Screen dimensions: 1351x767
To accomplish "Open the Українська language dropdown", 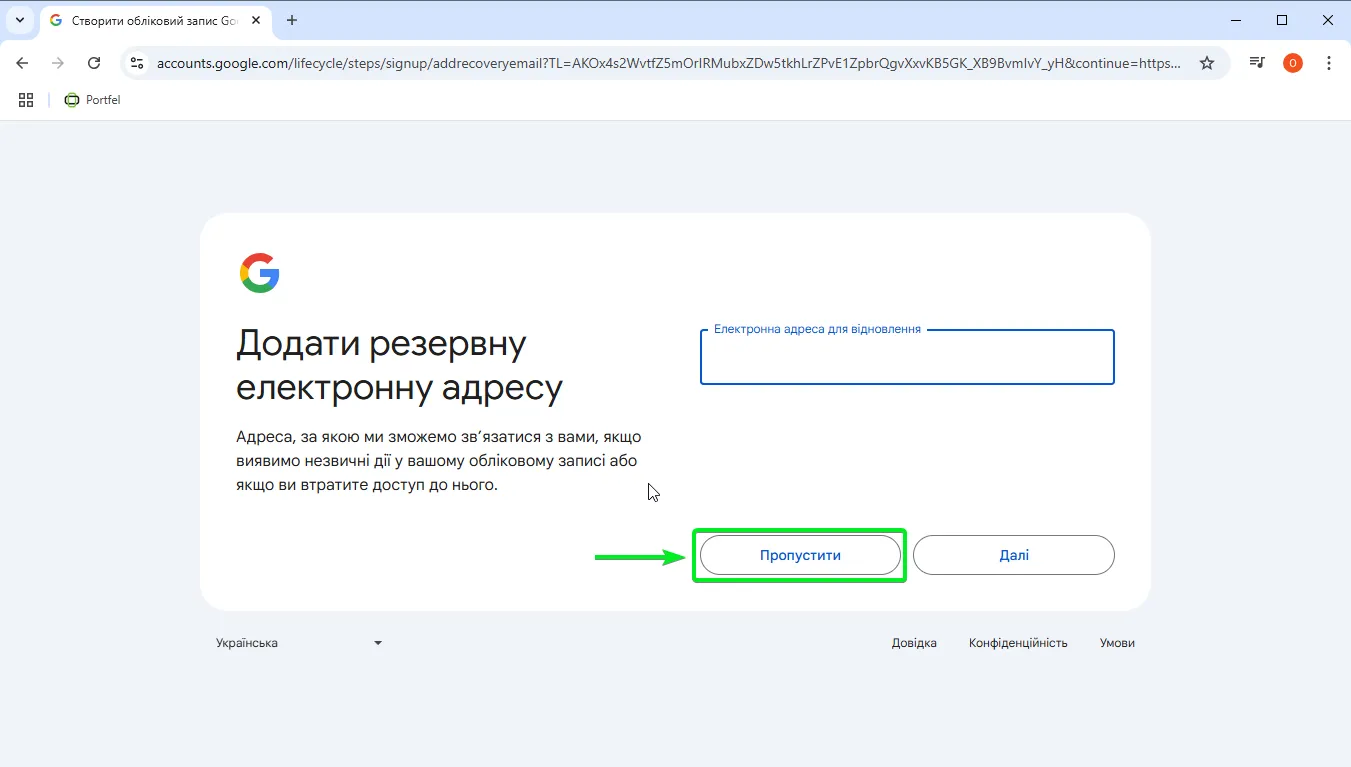I will [299, 643].
